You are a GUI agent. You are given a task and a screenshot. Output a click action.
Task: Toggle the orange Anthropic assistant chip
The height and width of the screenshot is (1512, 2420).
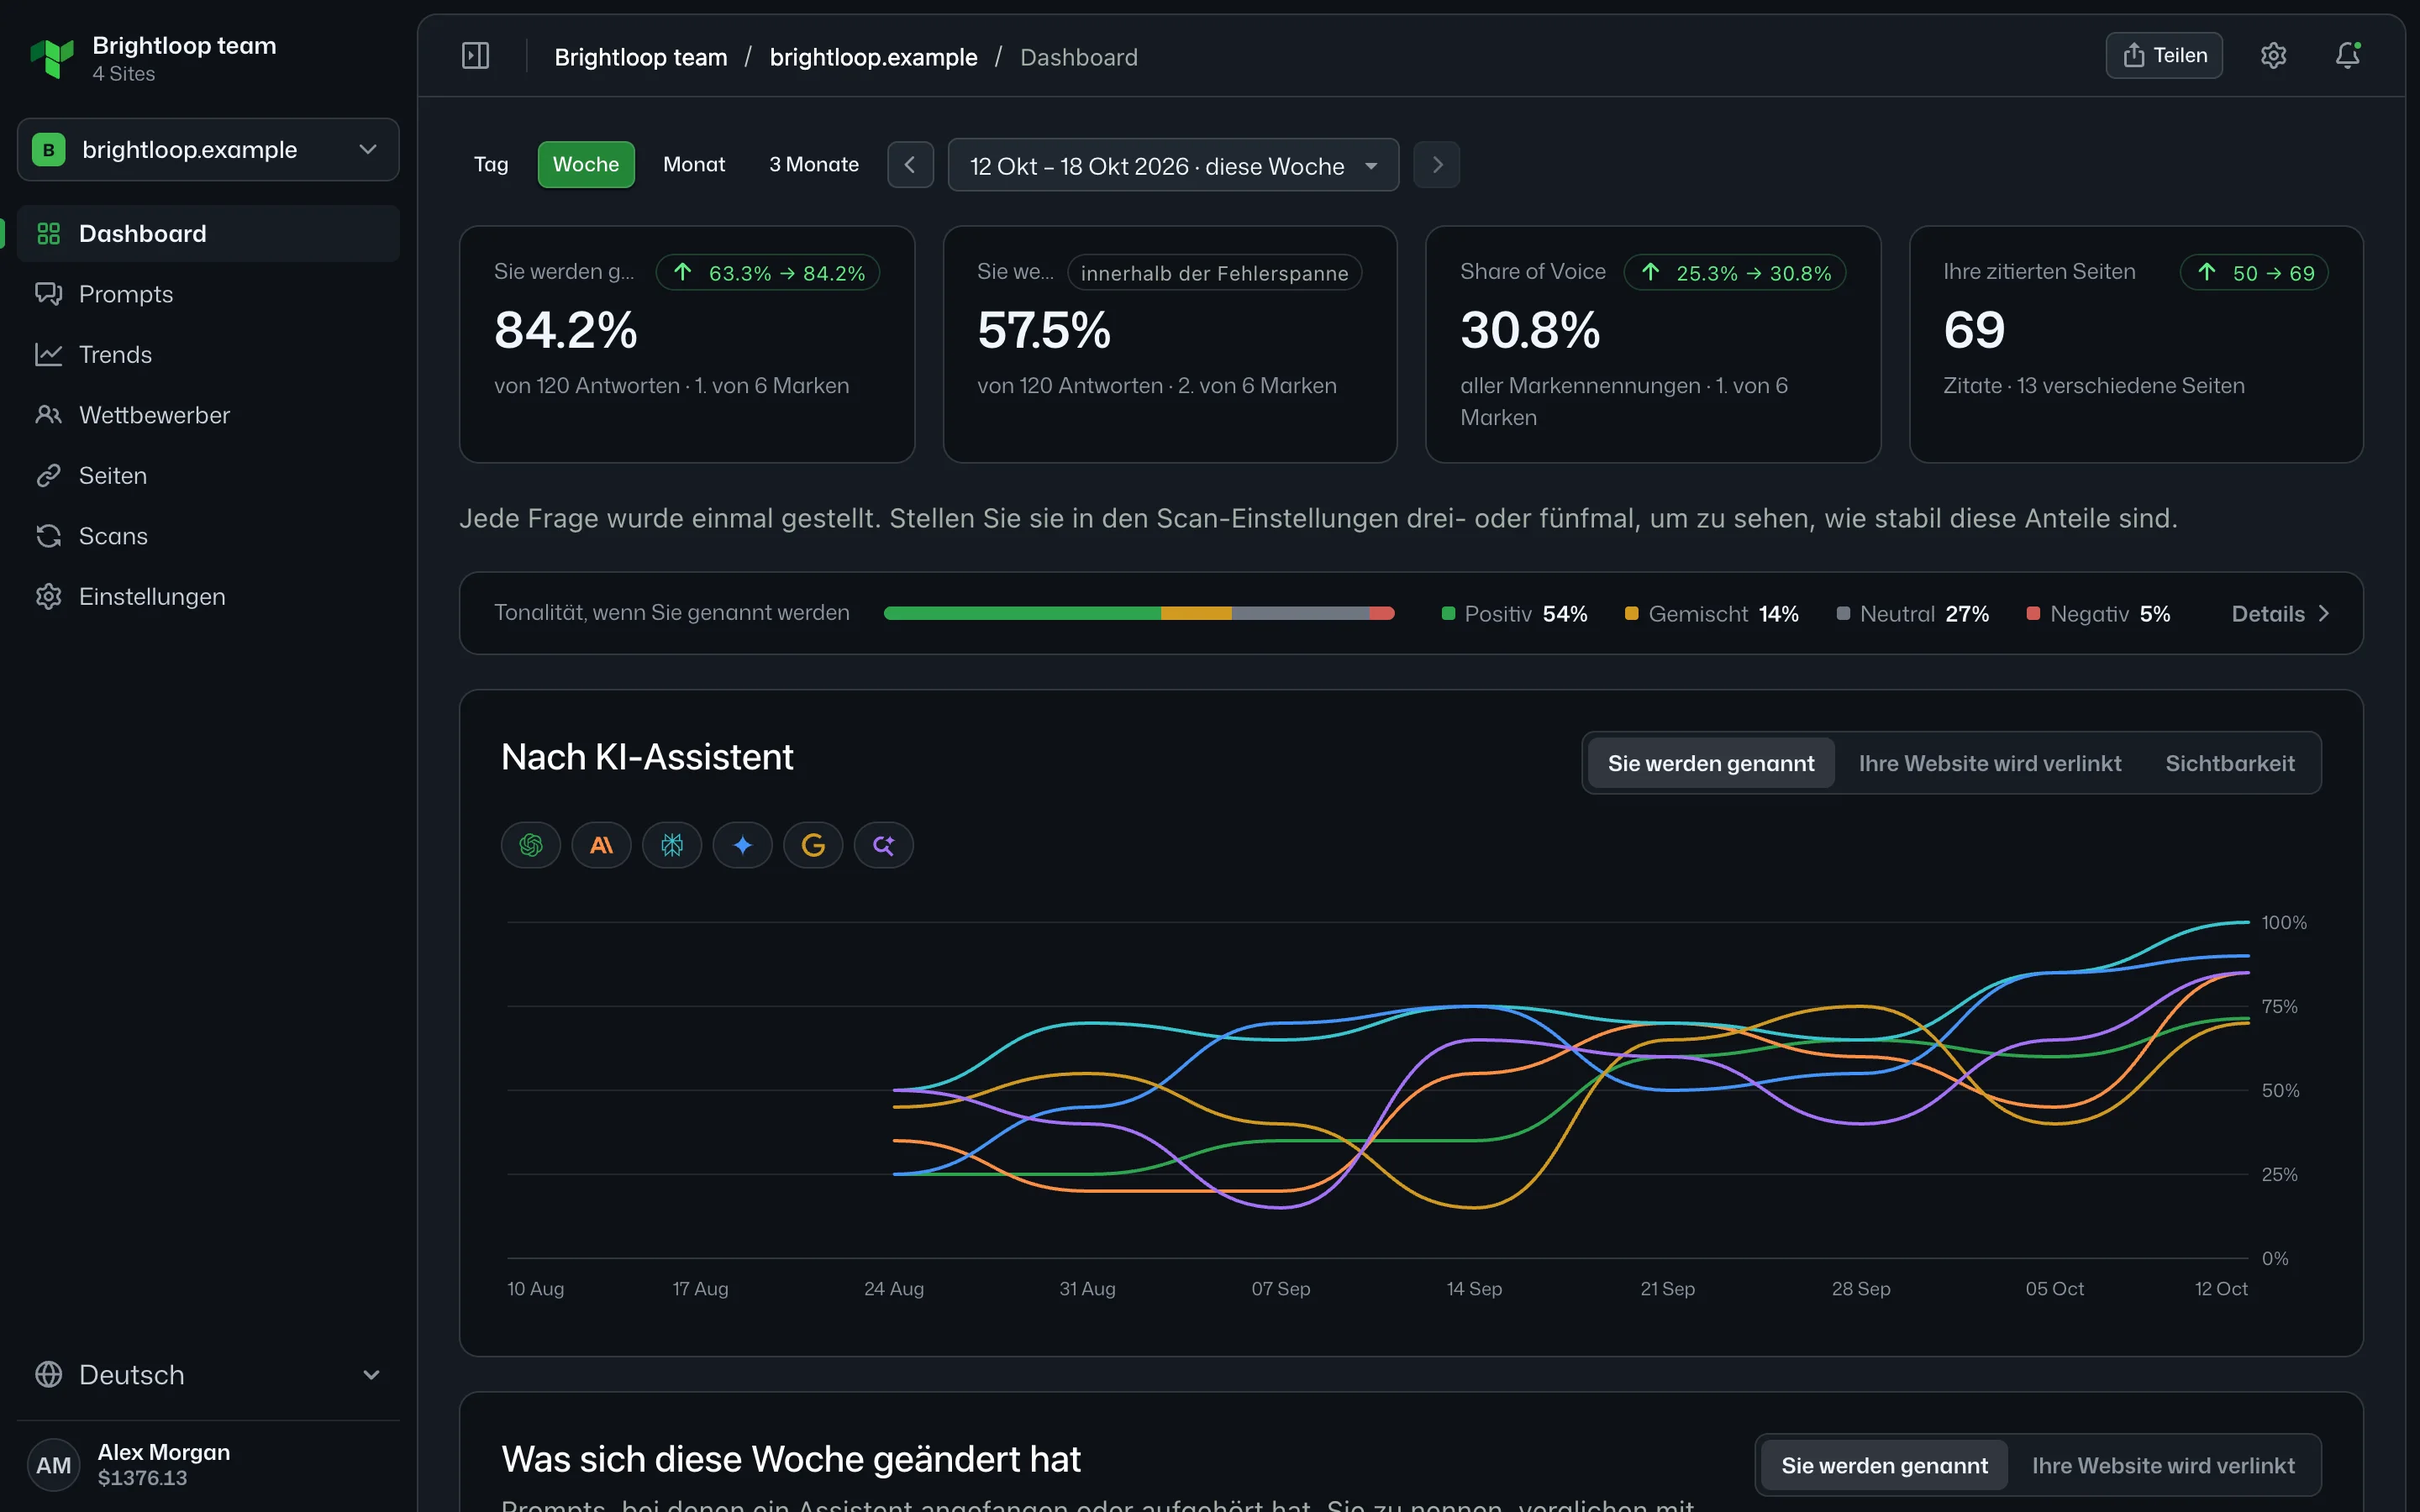coord(601,845)
